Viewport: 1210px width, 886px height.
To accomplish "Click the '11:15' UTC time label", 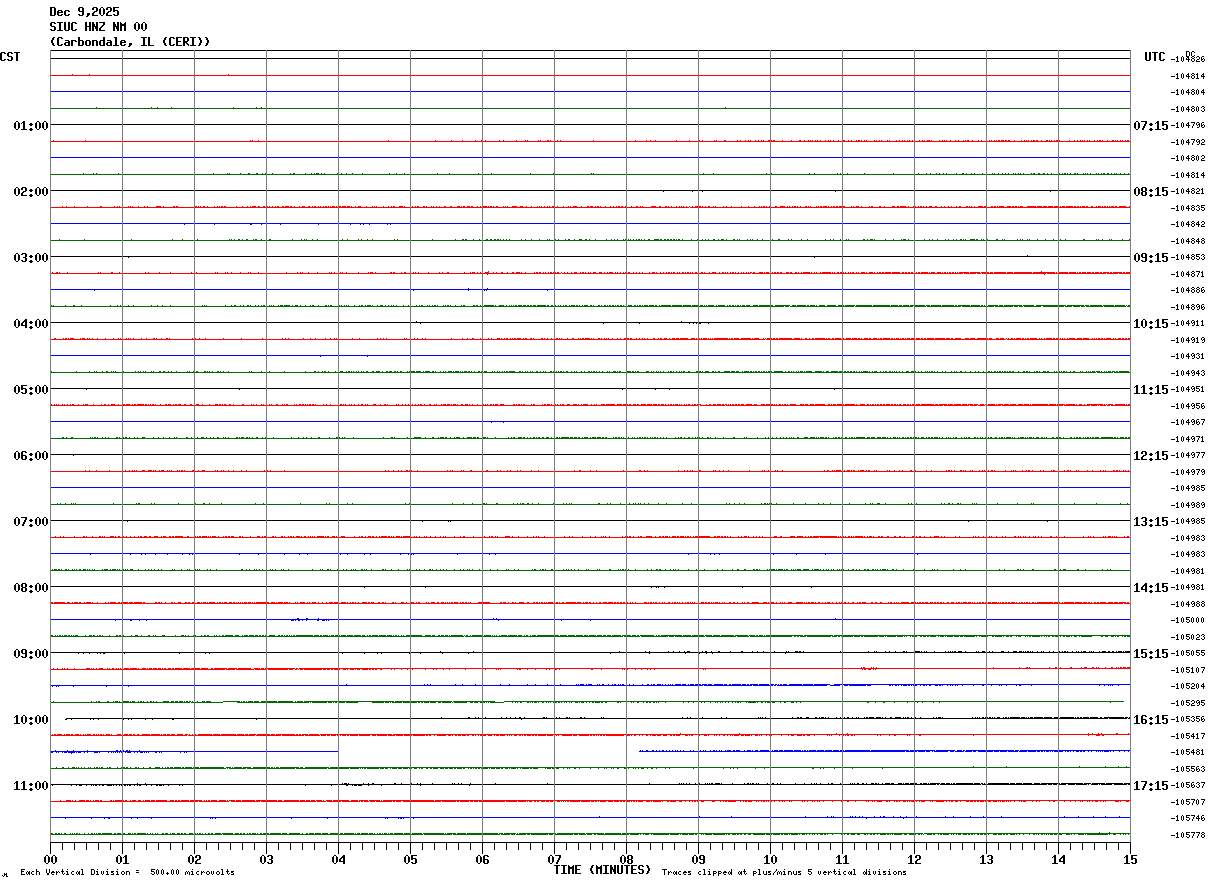I will pyautogui.click(x=1150, y=390).
